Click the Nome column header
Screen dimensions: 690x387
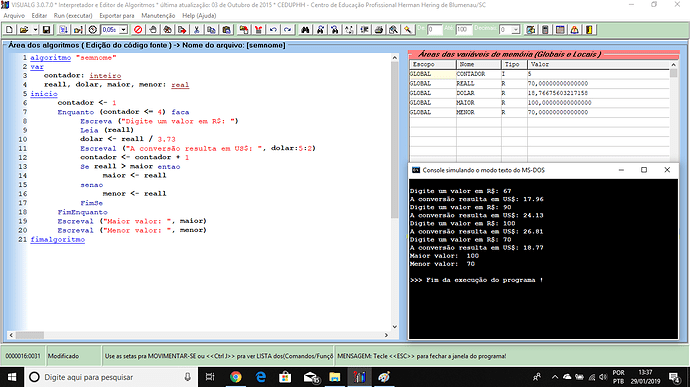479,64
